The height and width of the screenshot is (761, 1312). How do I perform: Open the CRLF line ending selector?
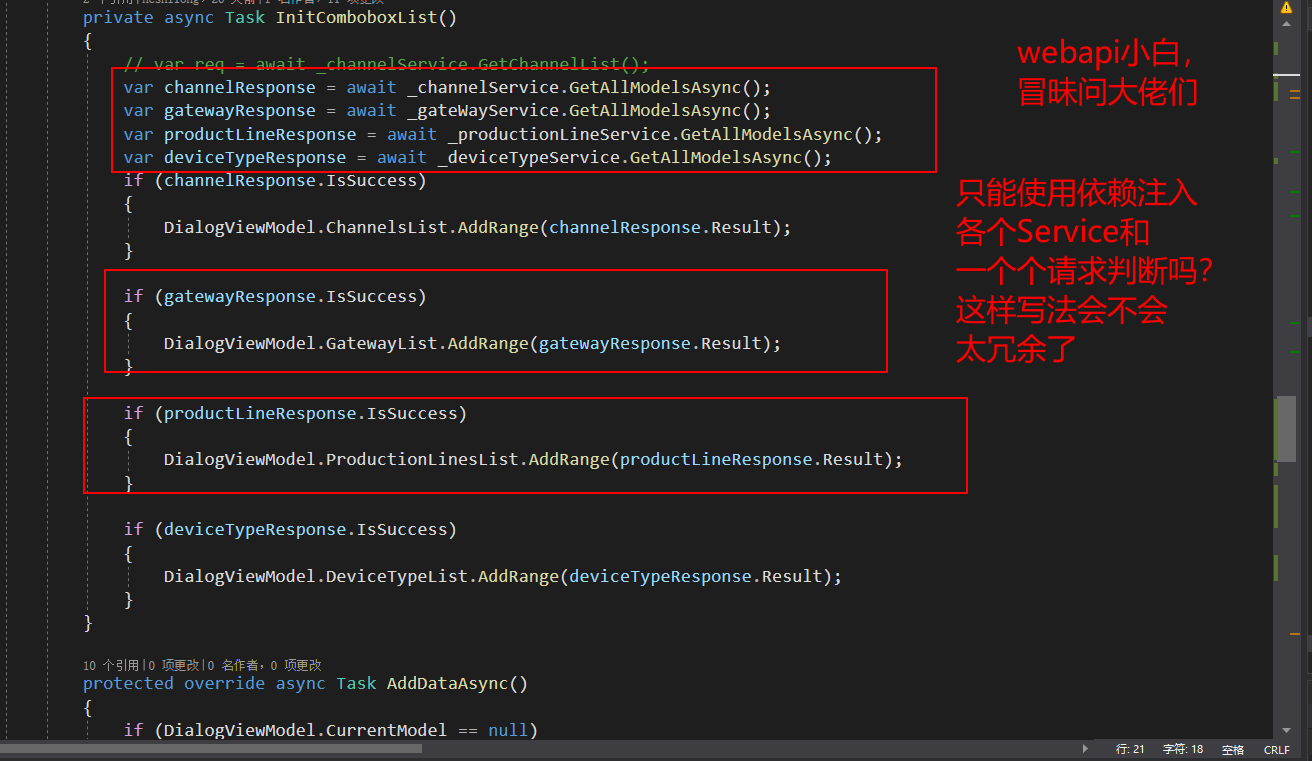click(x=1277, y=749)
